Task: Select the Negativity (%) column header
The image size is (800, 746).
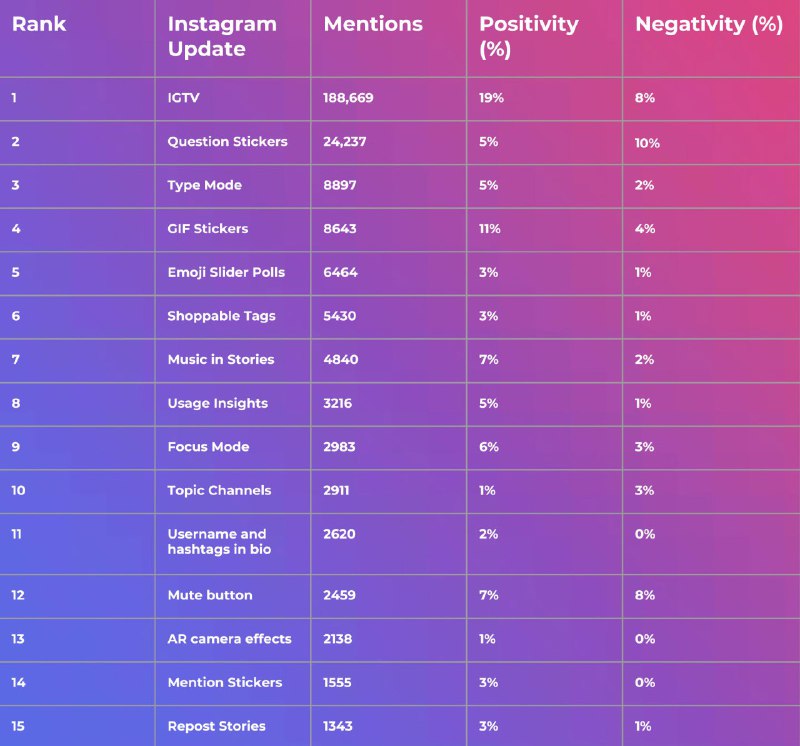Action: [x=709, y=24]
